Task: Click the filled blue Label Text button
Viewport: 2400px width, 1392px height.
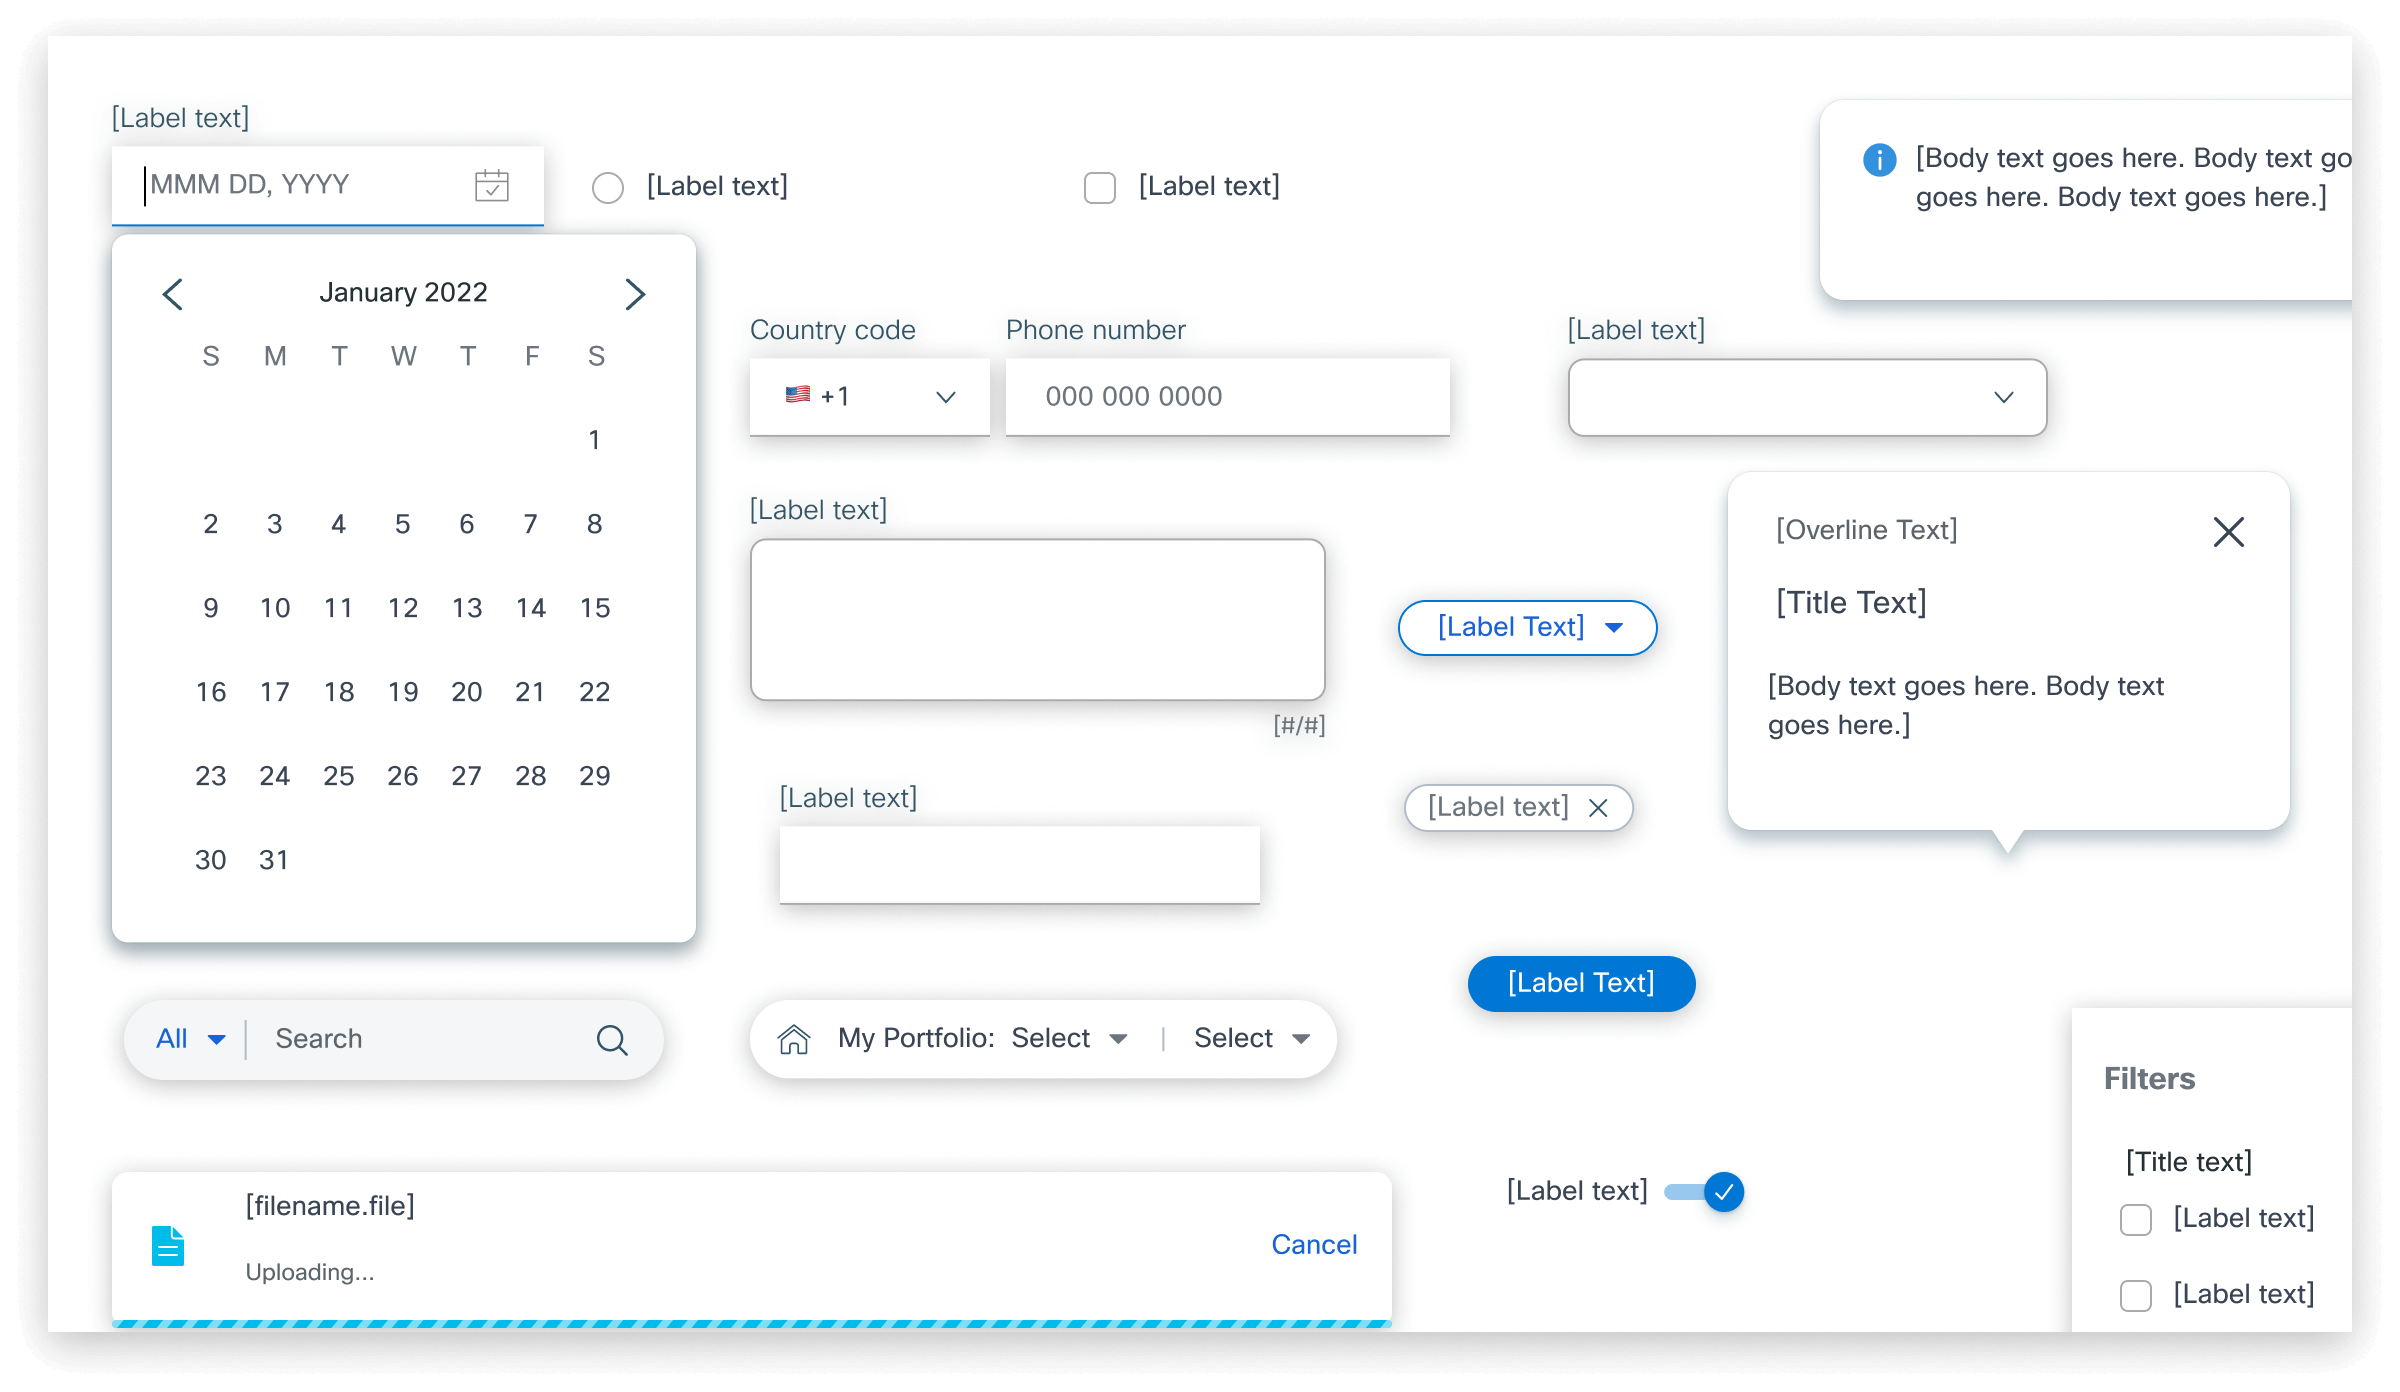Action: (1580, 981)
